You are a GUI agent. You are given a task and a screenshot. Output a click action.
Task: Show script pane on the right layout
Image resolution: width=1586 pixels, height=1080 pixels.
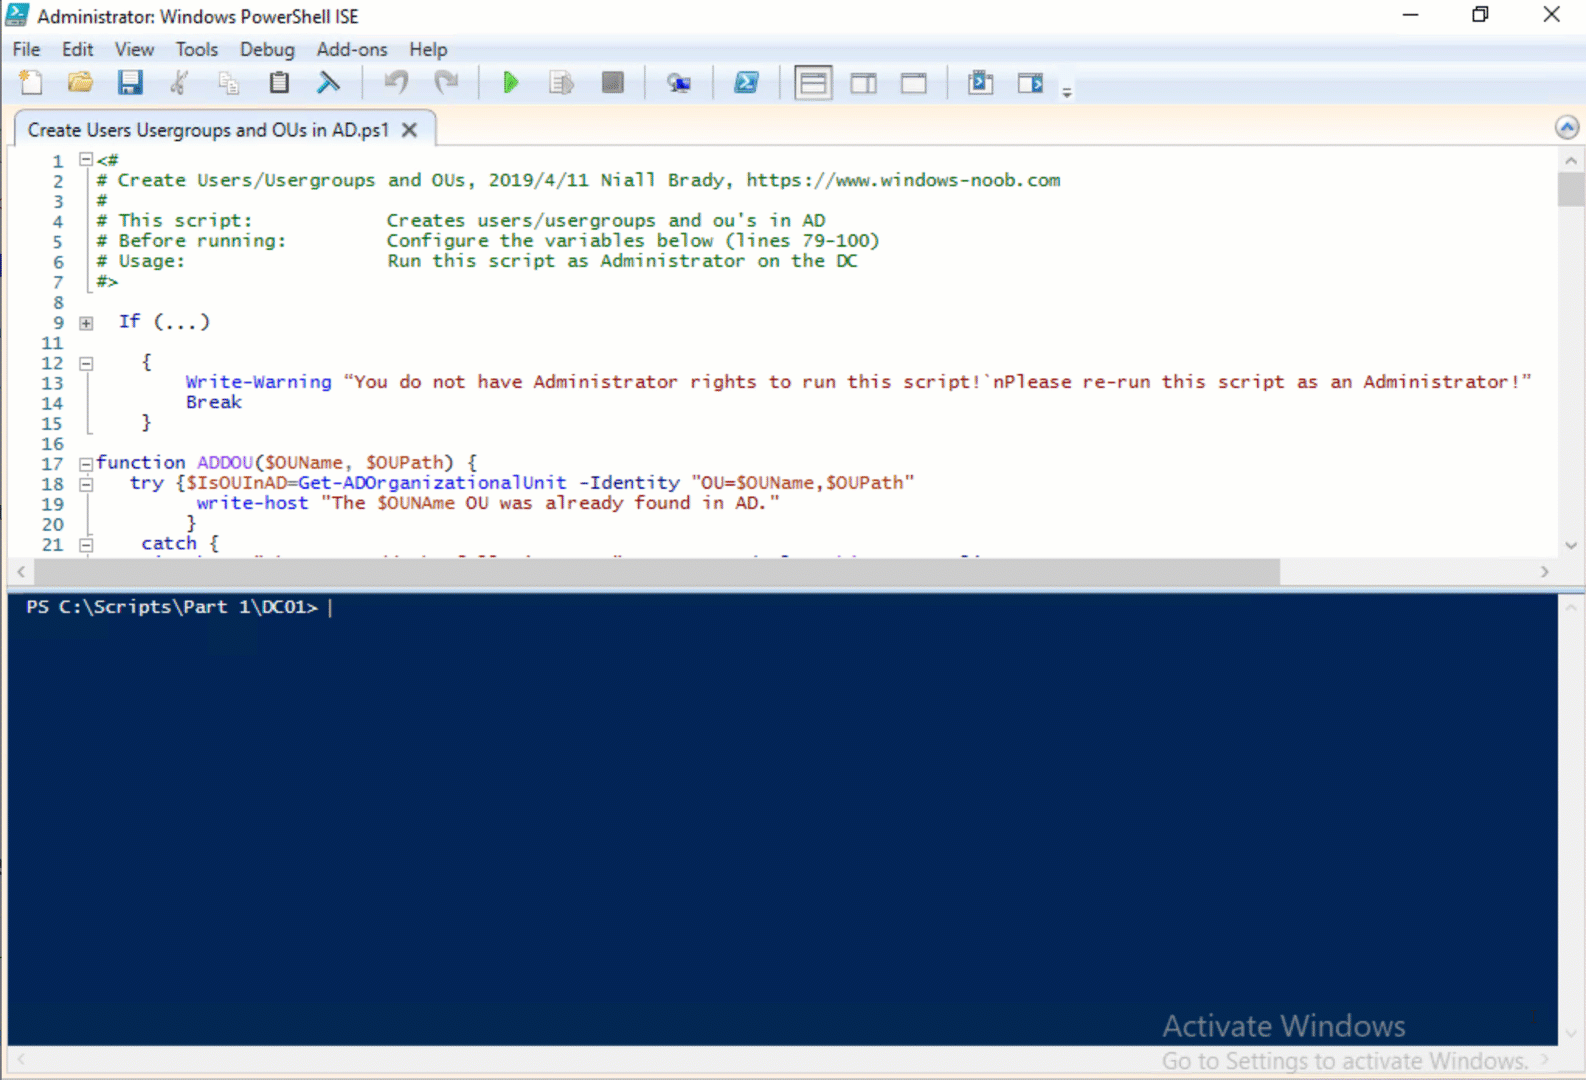coord(863,83)
